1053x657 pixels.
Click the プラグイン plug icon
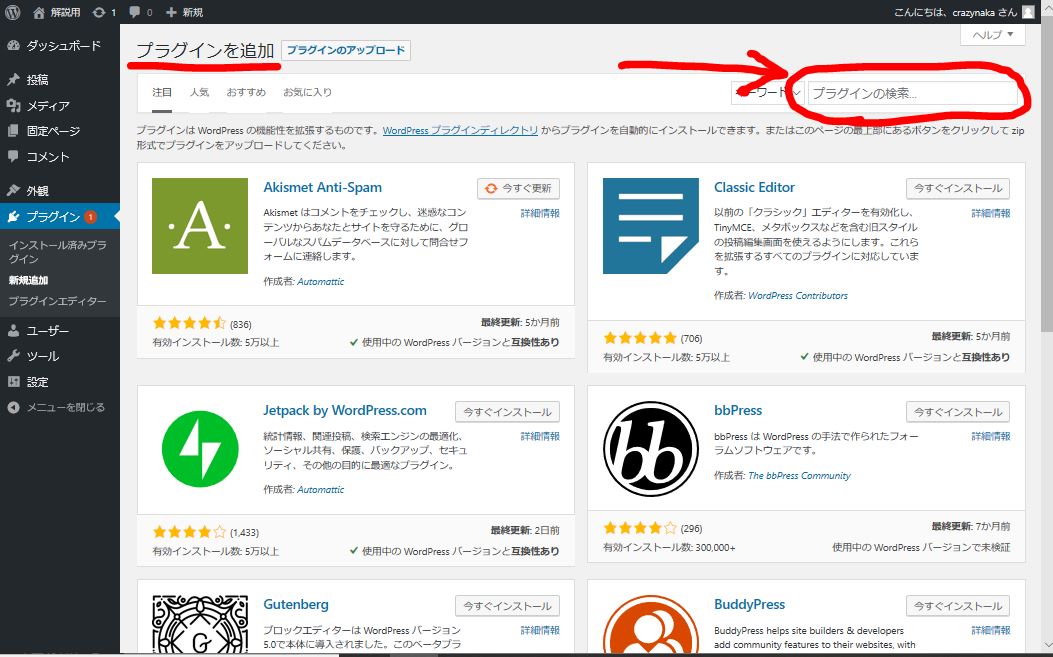point(13,216)
